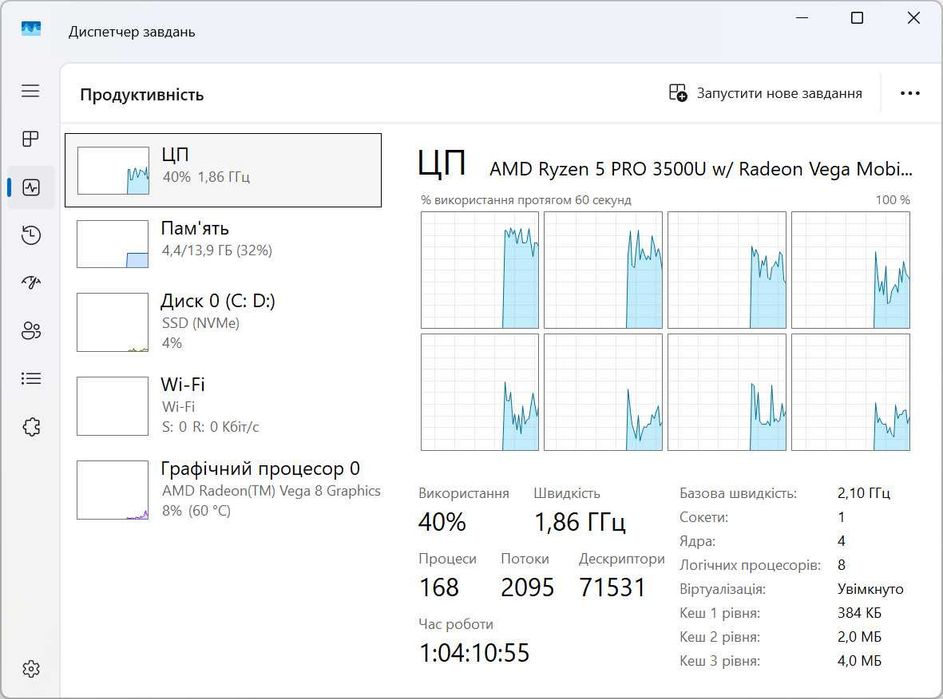Screen dimensions: 943x699
Task: Select Графічний процесор 0 item
Action: (x=223, y=490)
